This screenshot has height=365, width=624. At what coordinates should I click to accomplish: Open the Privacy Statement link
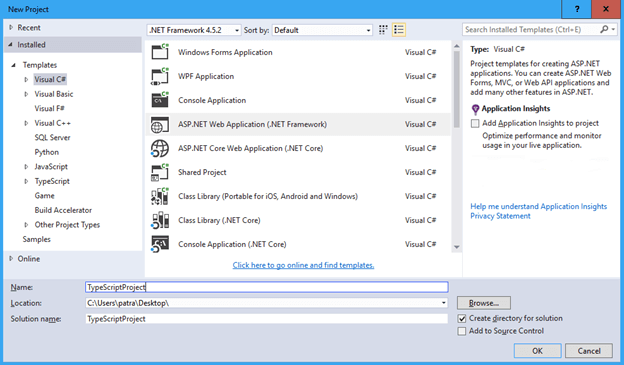click(500, 216)
